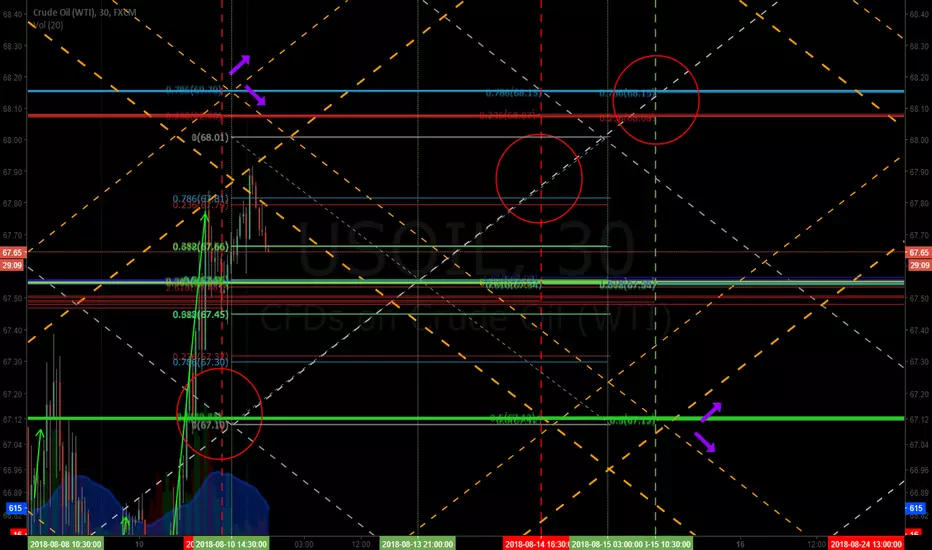Click the 66.96 tick on the right price scale
The width and height of the screenshot is (932, 550).
tap(918, 470)
